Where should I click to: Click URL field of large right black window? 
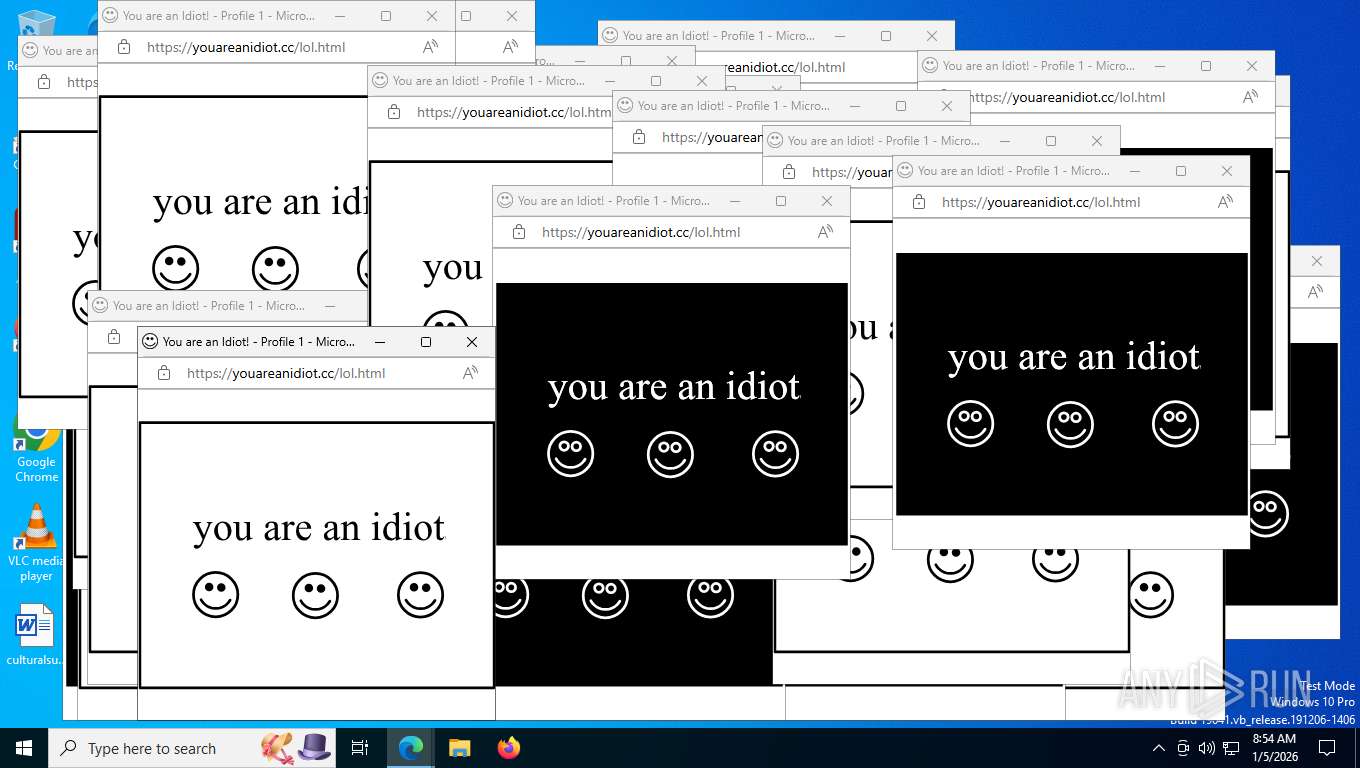coord(1041,202)
